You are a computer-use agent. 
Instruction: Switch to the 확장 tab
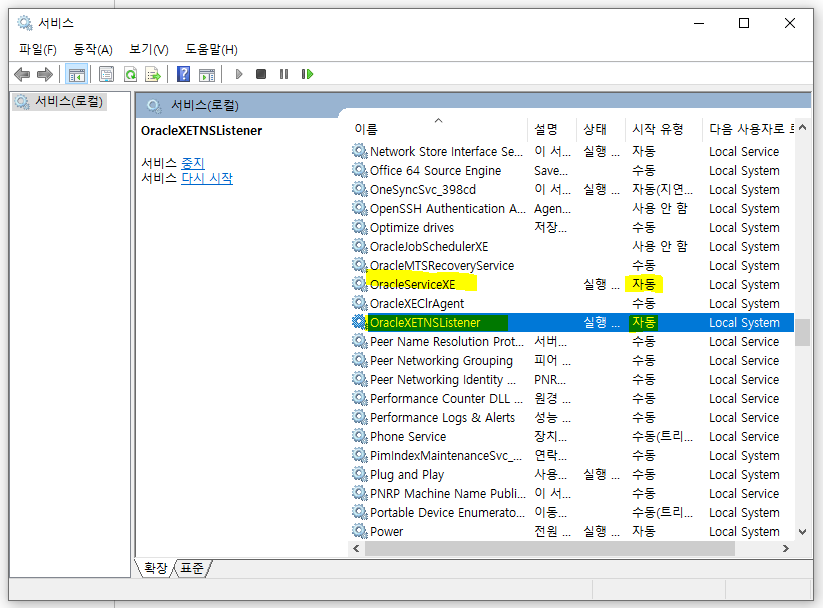coord(155,568)
